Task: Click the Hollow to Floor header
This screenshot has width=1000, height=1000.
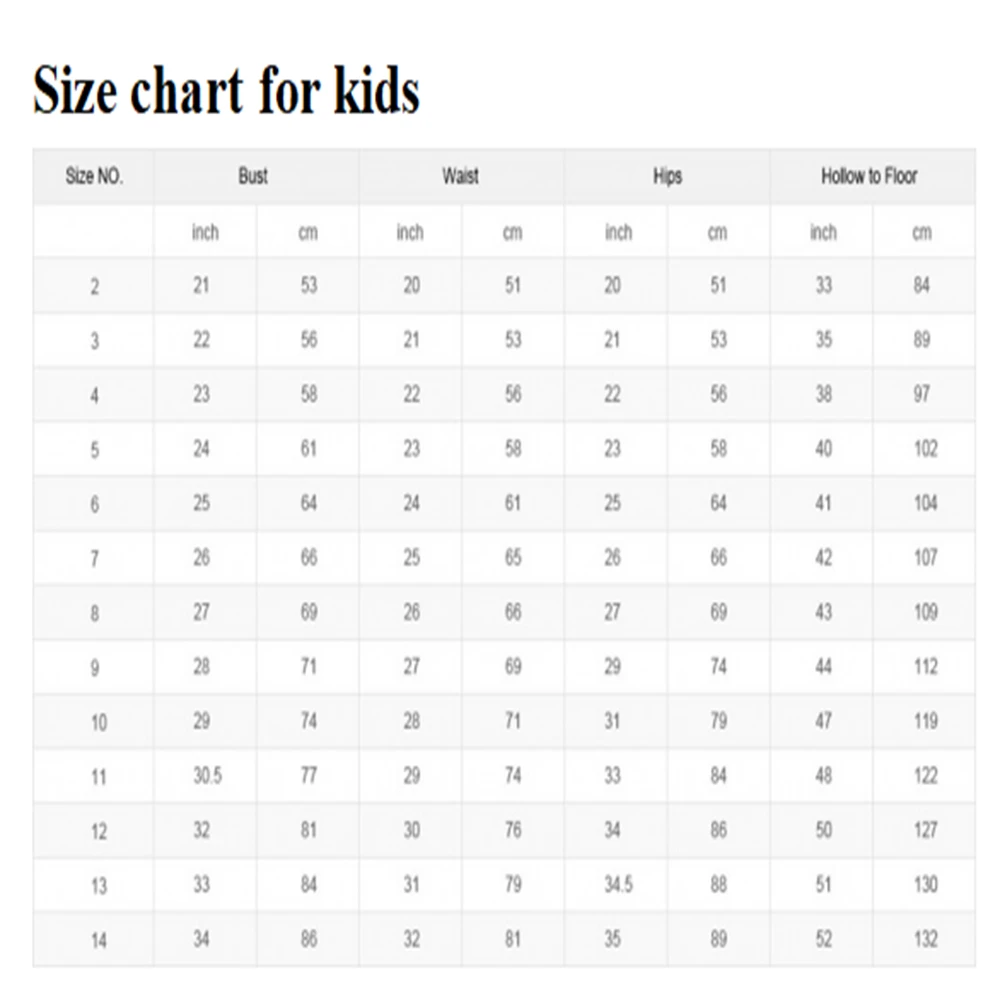Action: (x=869, y=177)
